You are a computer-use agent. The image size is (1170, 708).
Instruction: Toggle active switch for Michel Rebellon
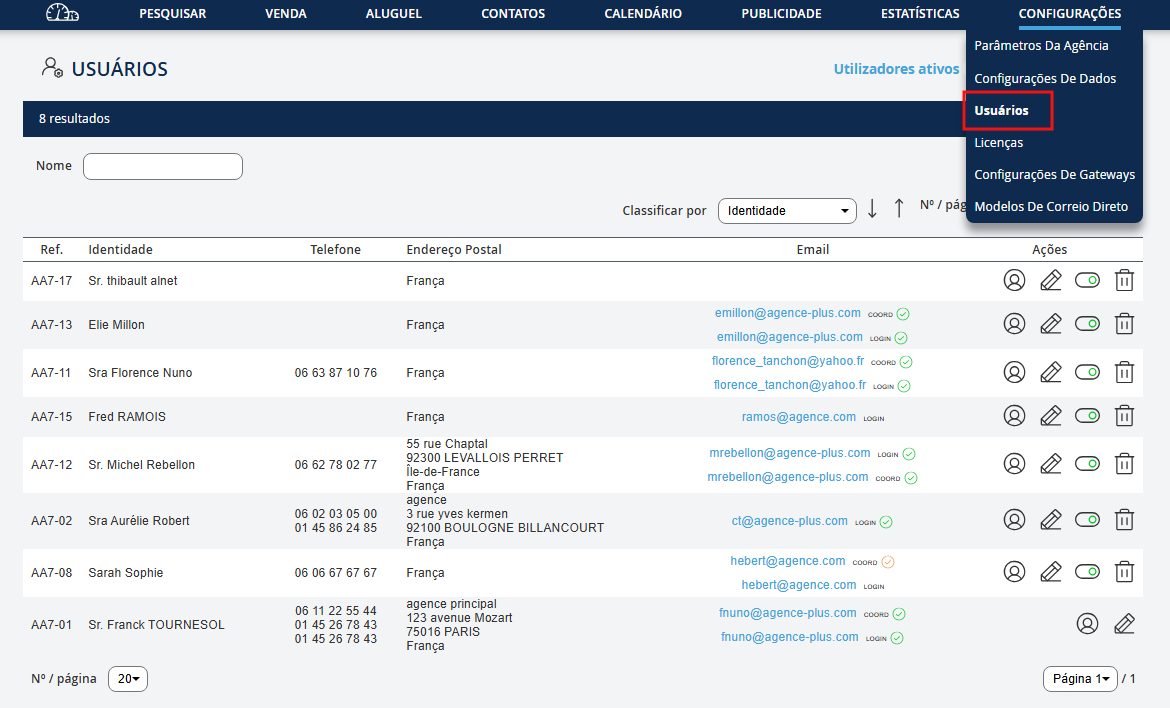coord(1087,464)
